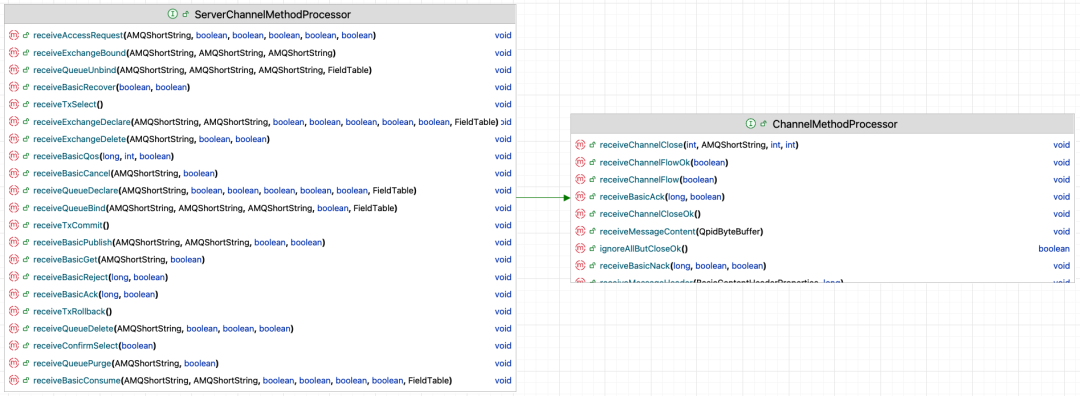Click the method icon for receiveBasicQos
Screen dimensions: 1080x396
[14, 156]
